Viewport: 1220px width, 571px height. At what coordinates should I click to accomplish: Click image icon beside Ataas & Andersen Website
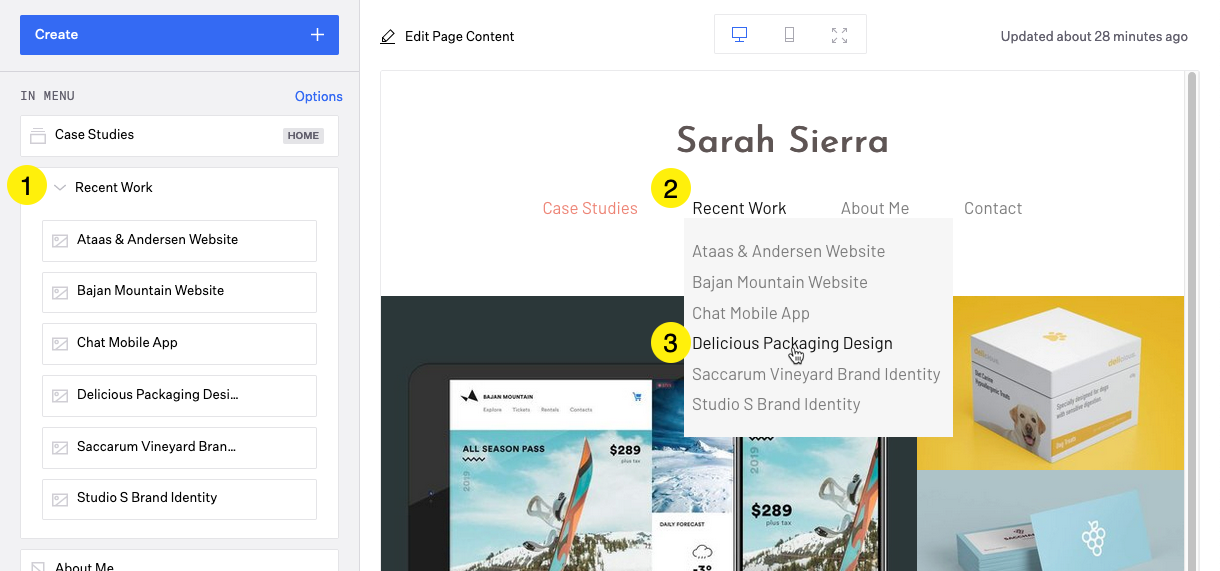[60, 241]
